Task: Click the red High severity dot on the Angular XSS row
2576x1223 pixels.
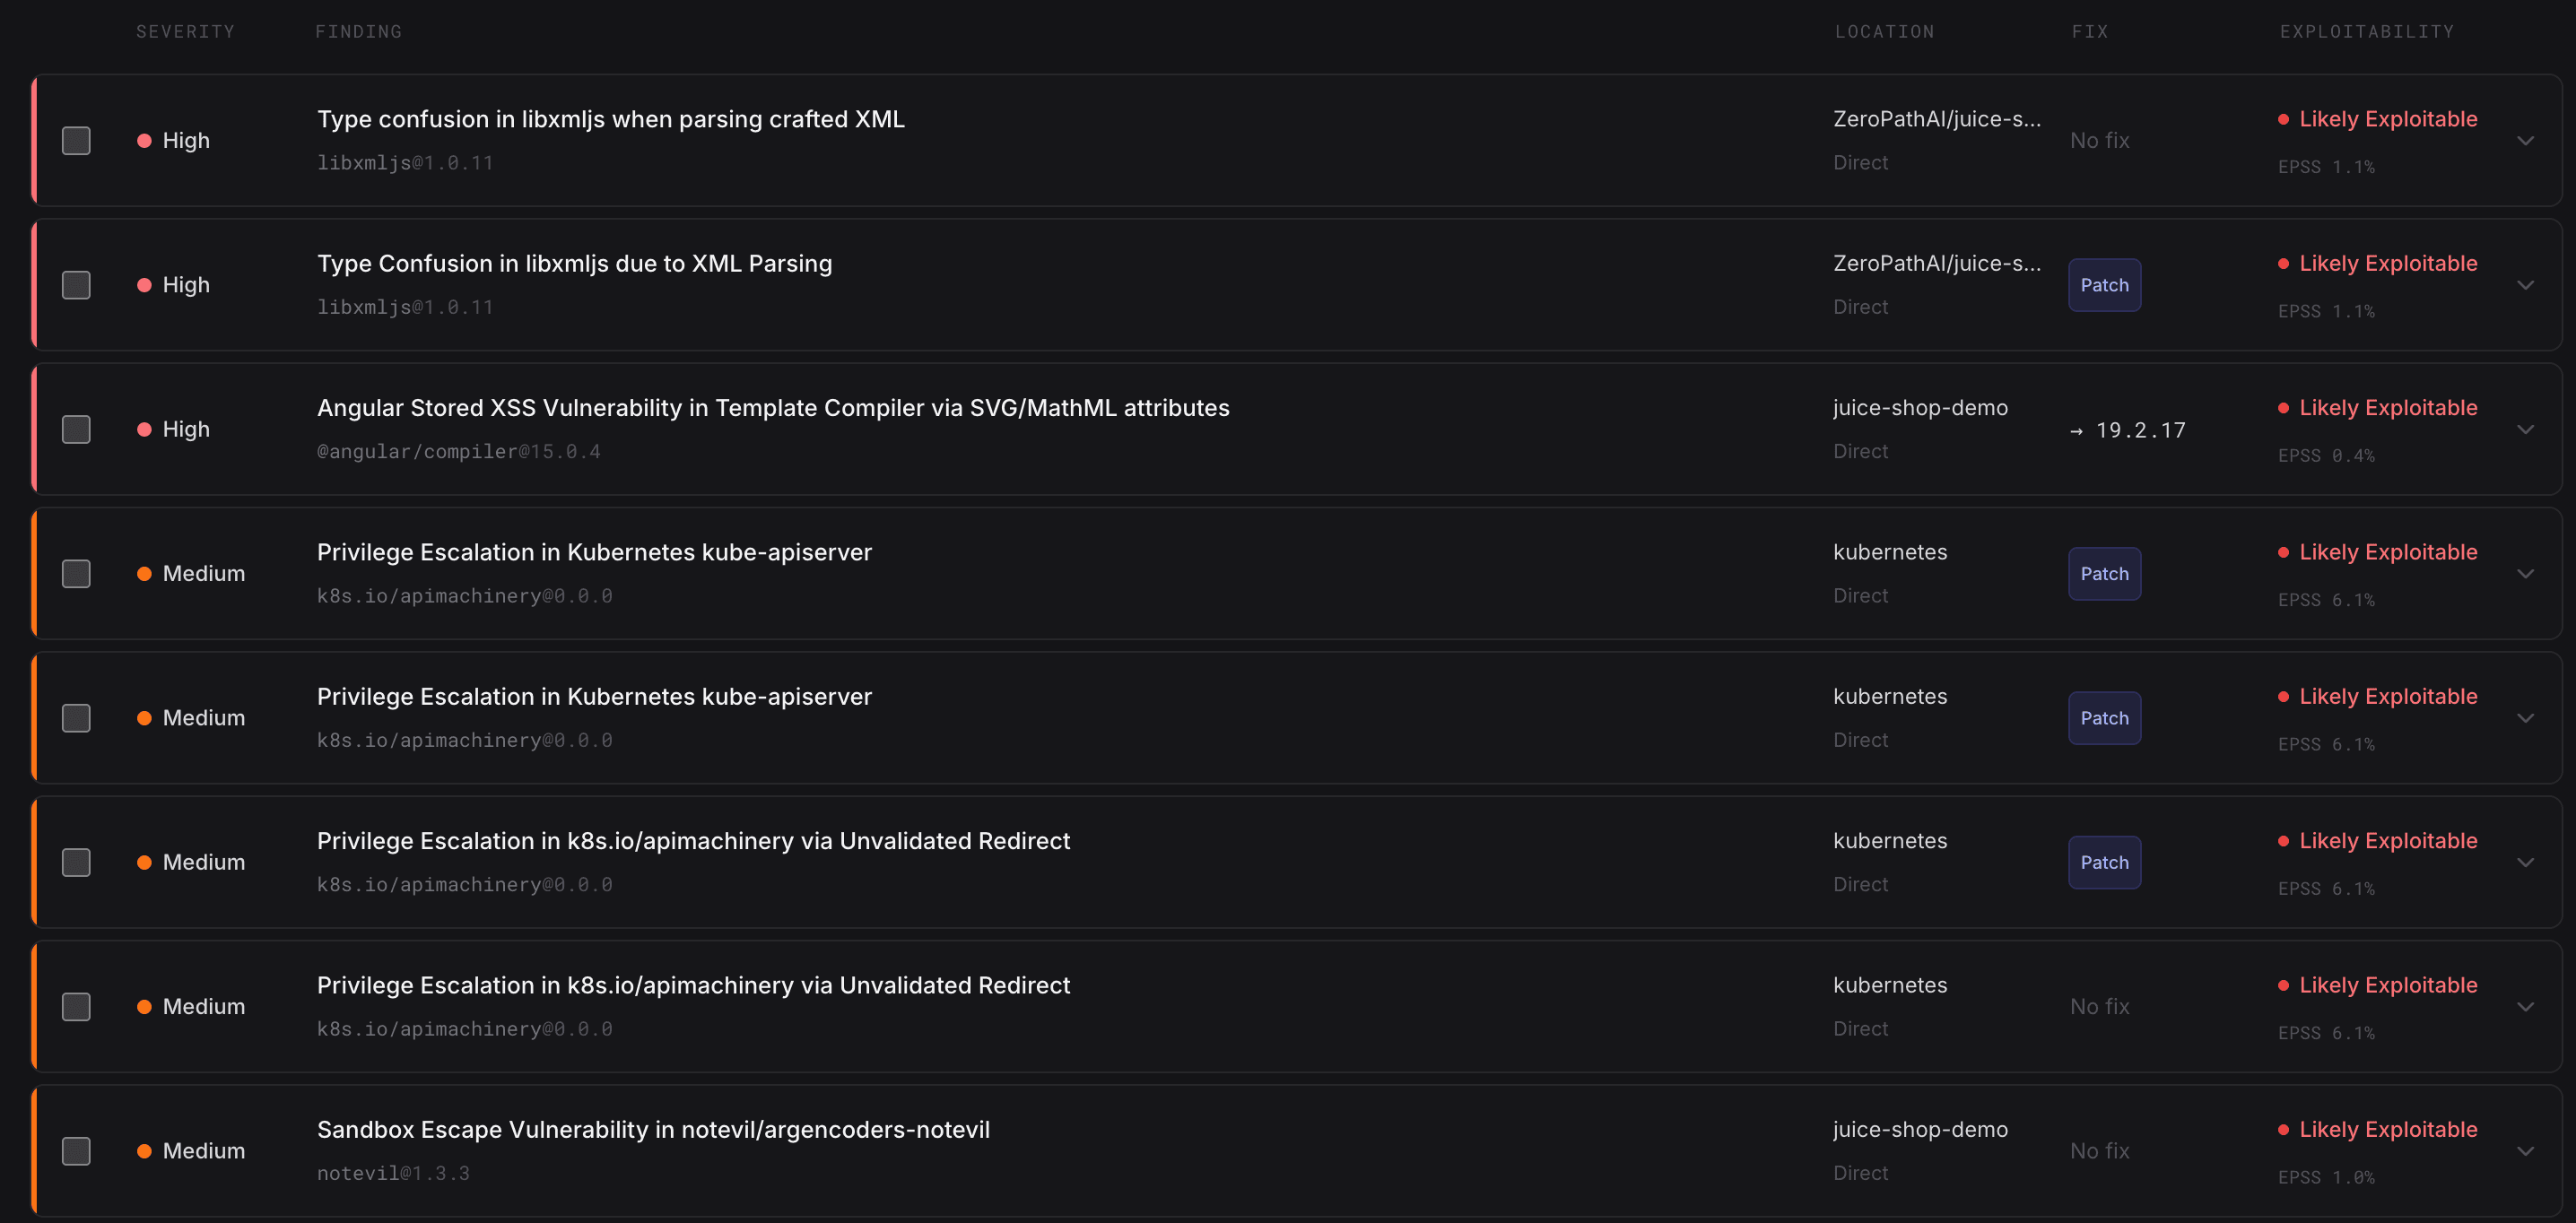Action: pyautogui.click(x=144, y=429)
